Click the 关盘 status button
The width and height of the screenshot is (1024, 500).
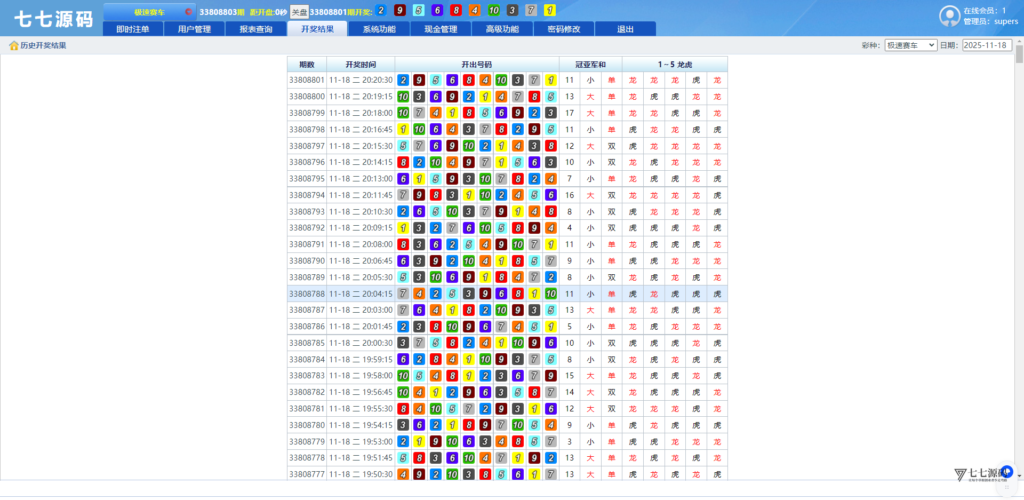click(298, 11)
